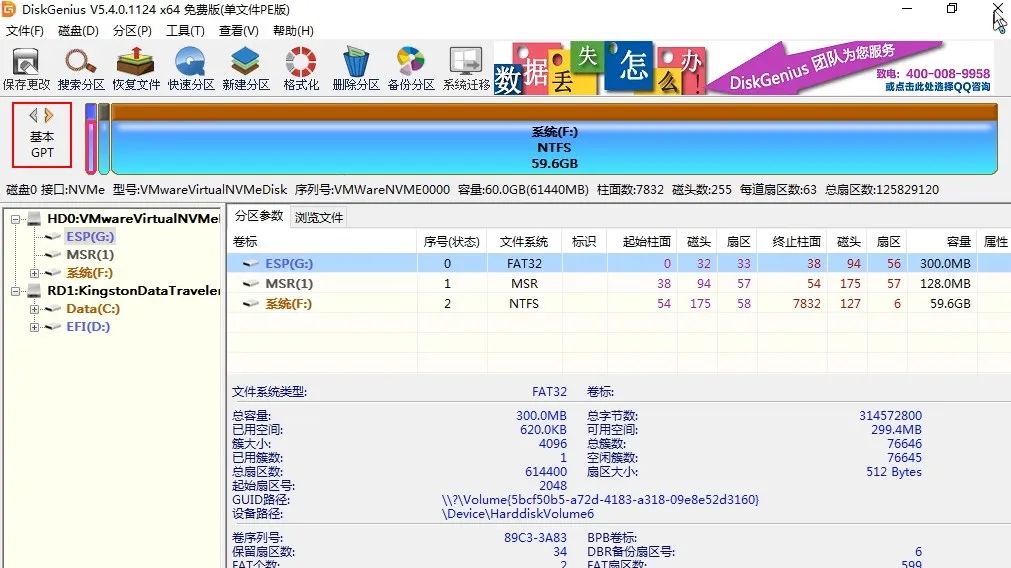
Task: Expand the Data(C:) tree node
Action: coord(34,309)
